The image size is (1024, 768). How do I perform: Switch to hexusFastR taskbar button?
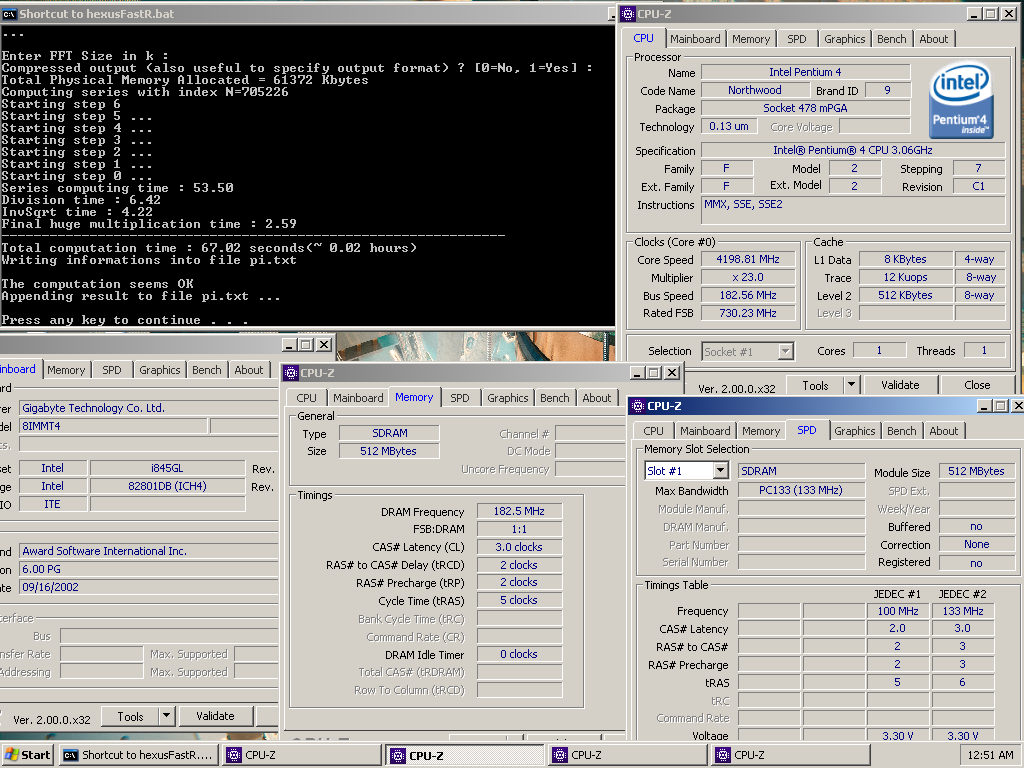pyautogui.click(x=138, y=755)
